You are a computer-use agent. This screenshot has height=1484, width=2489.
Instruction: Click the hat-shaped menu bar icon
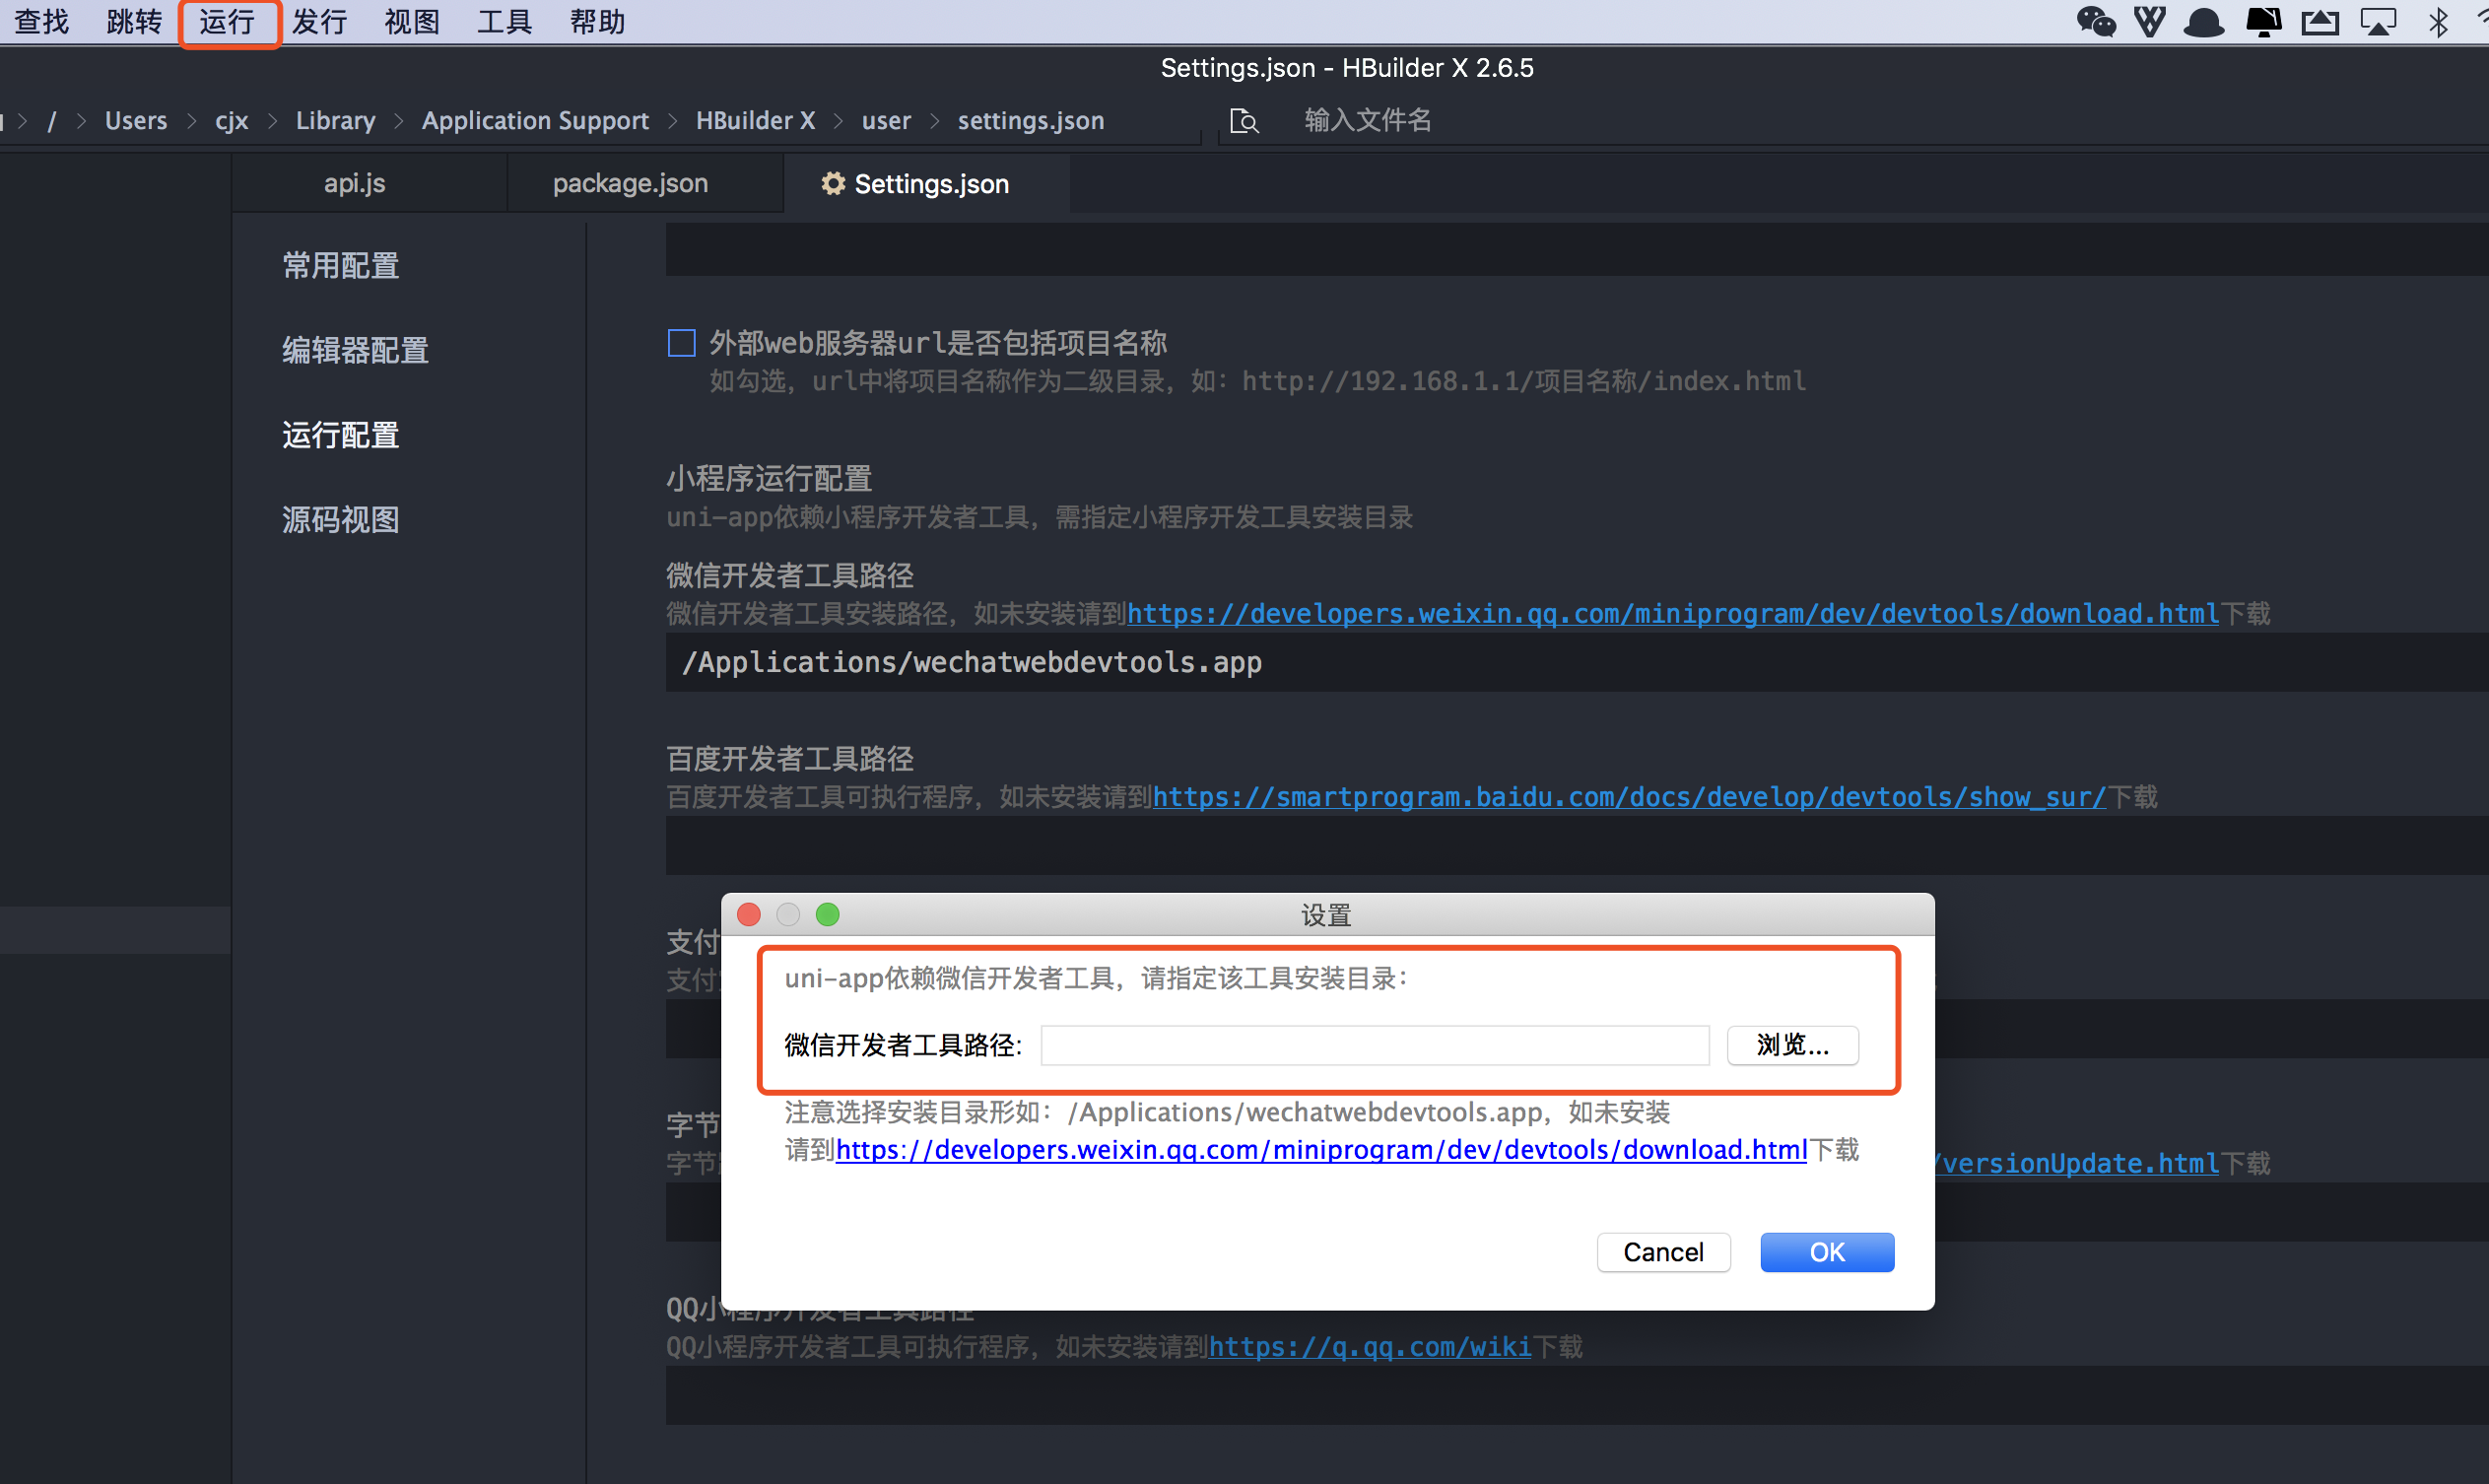(2204, 21)
